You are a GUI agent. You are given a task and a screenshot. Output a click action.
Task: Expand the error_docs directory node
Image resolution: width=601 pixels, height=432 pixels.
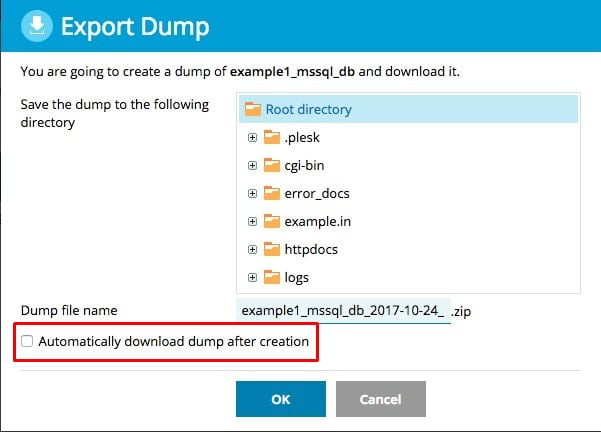pyautogui.click(x=253, y=193)
